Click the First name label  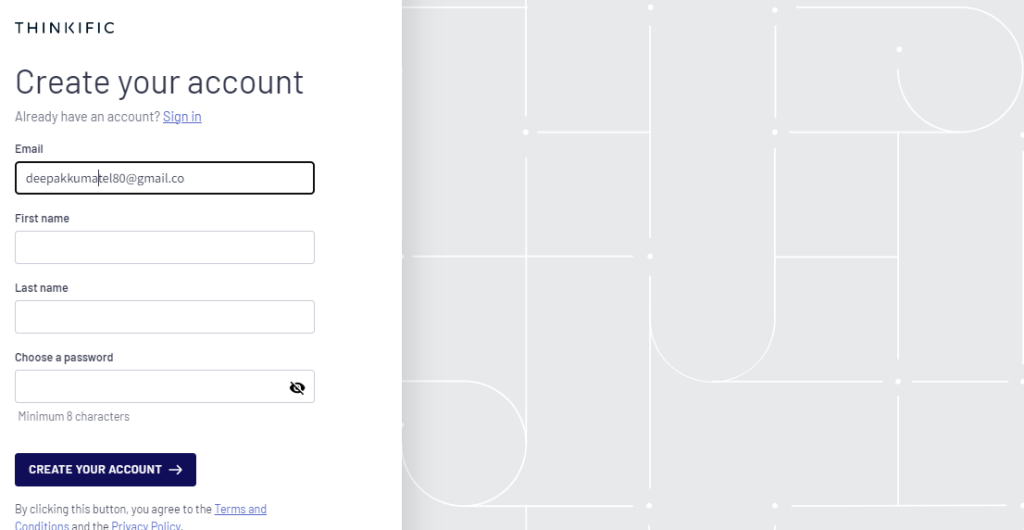point(42,218)
